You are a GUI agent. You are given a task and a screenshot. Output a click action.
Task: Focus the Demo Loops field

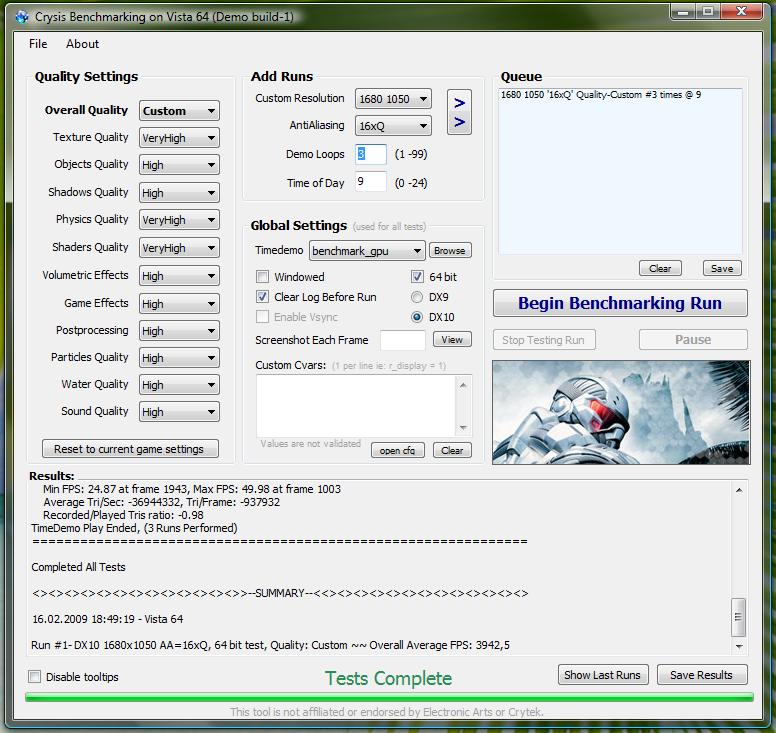pyautogui.click(x=371, y=154)
